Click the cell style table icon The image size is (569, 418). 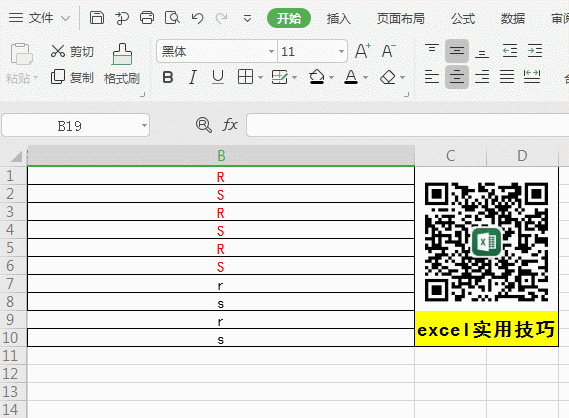click(279, 77)
